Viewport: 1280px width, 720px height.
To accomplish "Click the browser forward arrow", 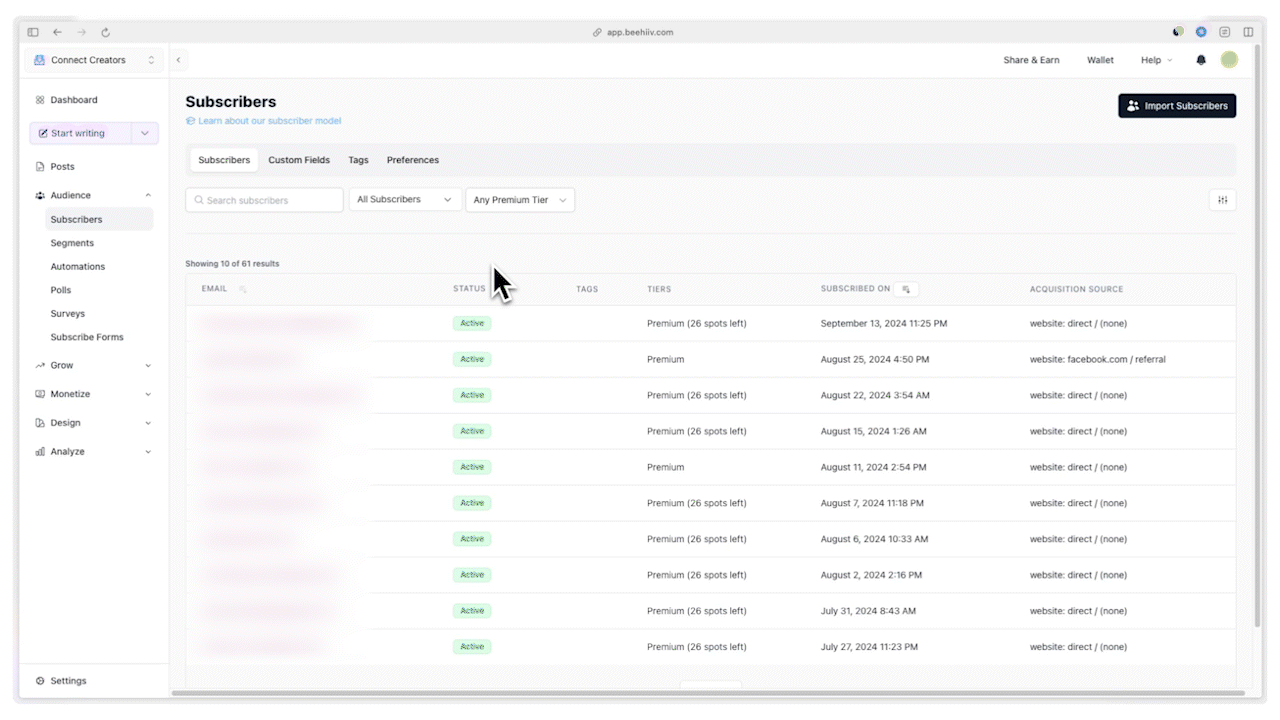I will click(82, 32).
